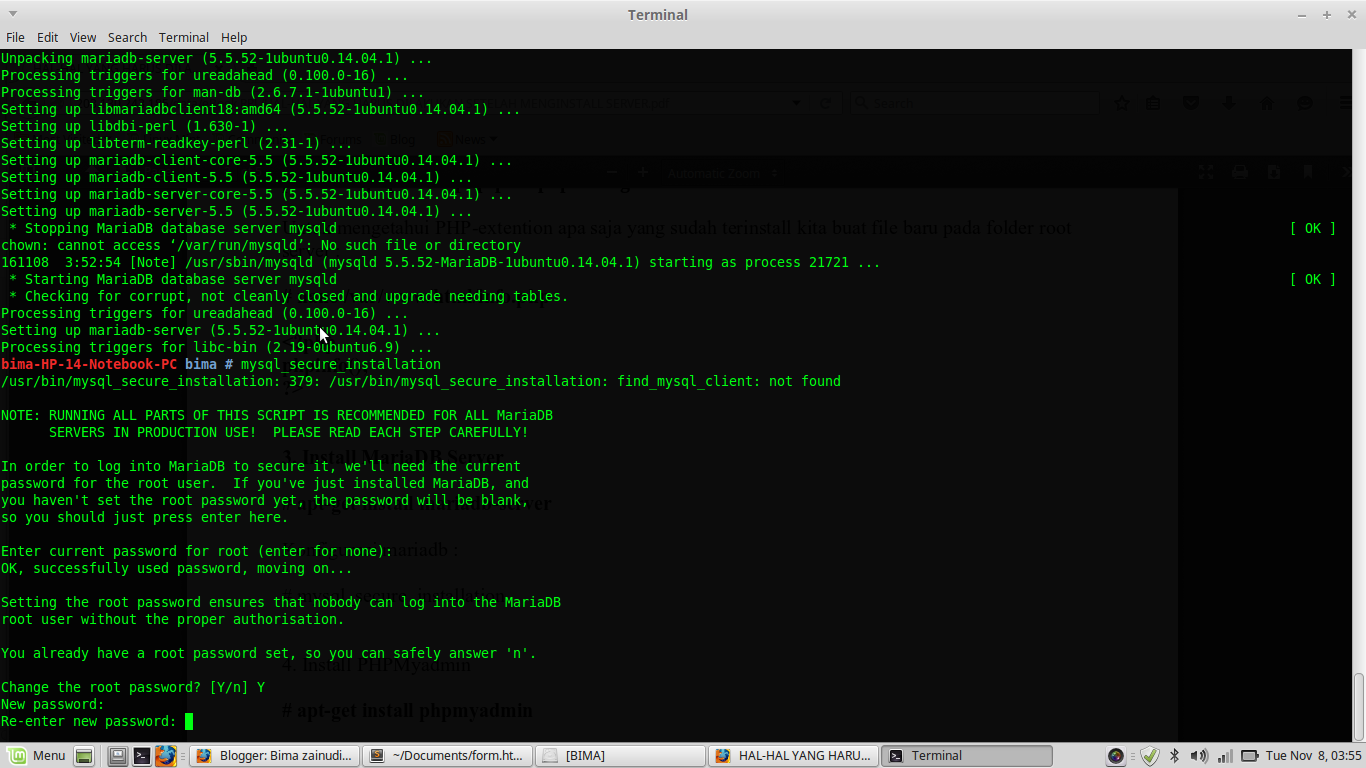Mute audio via the speaker tray icon
This screenshot has width=1366, height=768.
(x=1199, y=755)
